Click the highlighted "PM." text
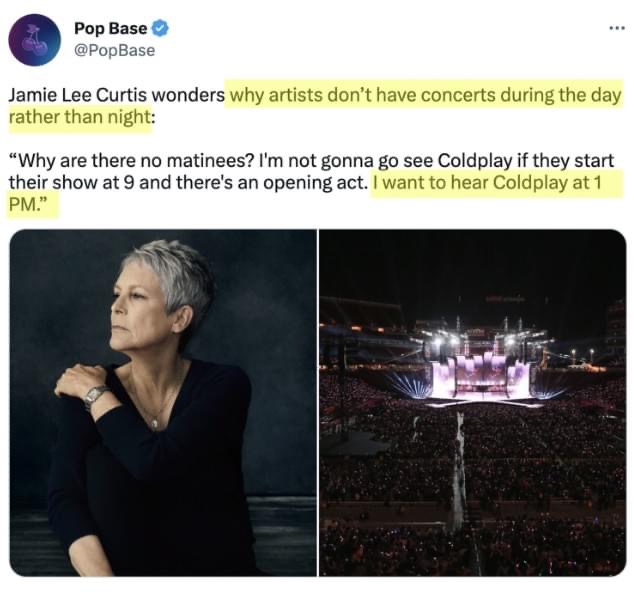 tap(29, 203)
